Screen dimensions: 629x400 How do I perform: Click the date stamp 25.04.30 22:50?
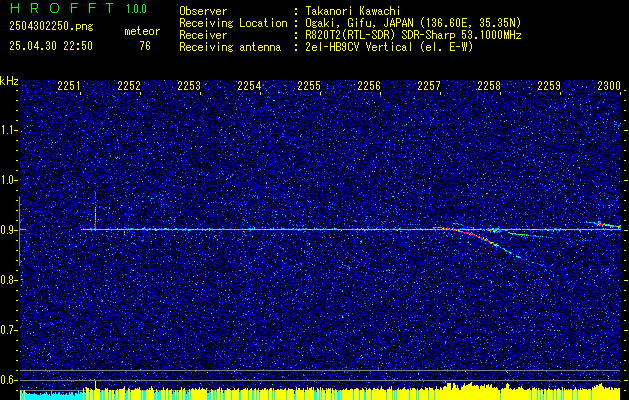51,46
